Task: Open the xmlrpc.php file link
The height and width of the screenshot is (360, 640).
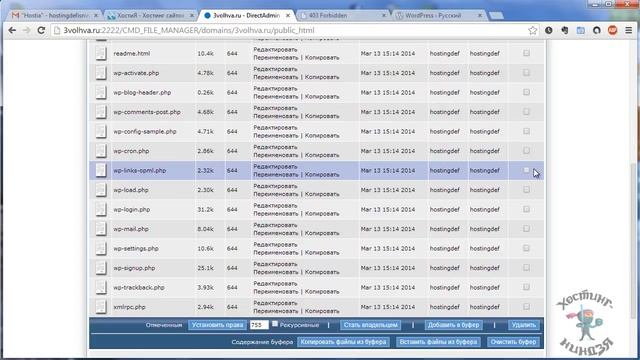Action: coord(129,307)
